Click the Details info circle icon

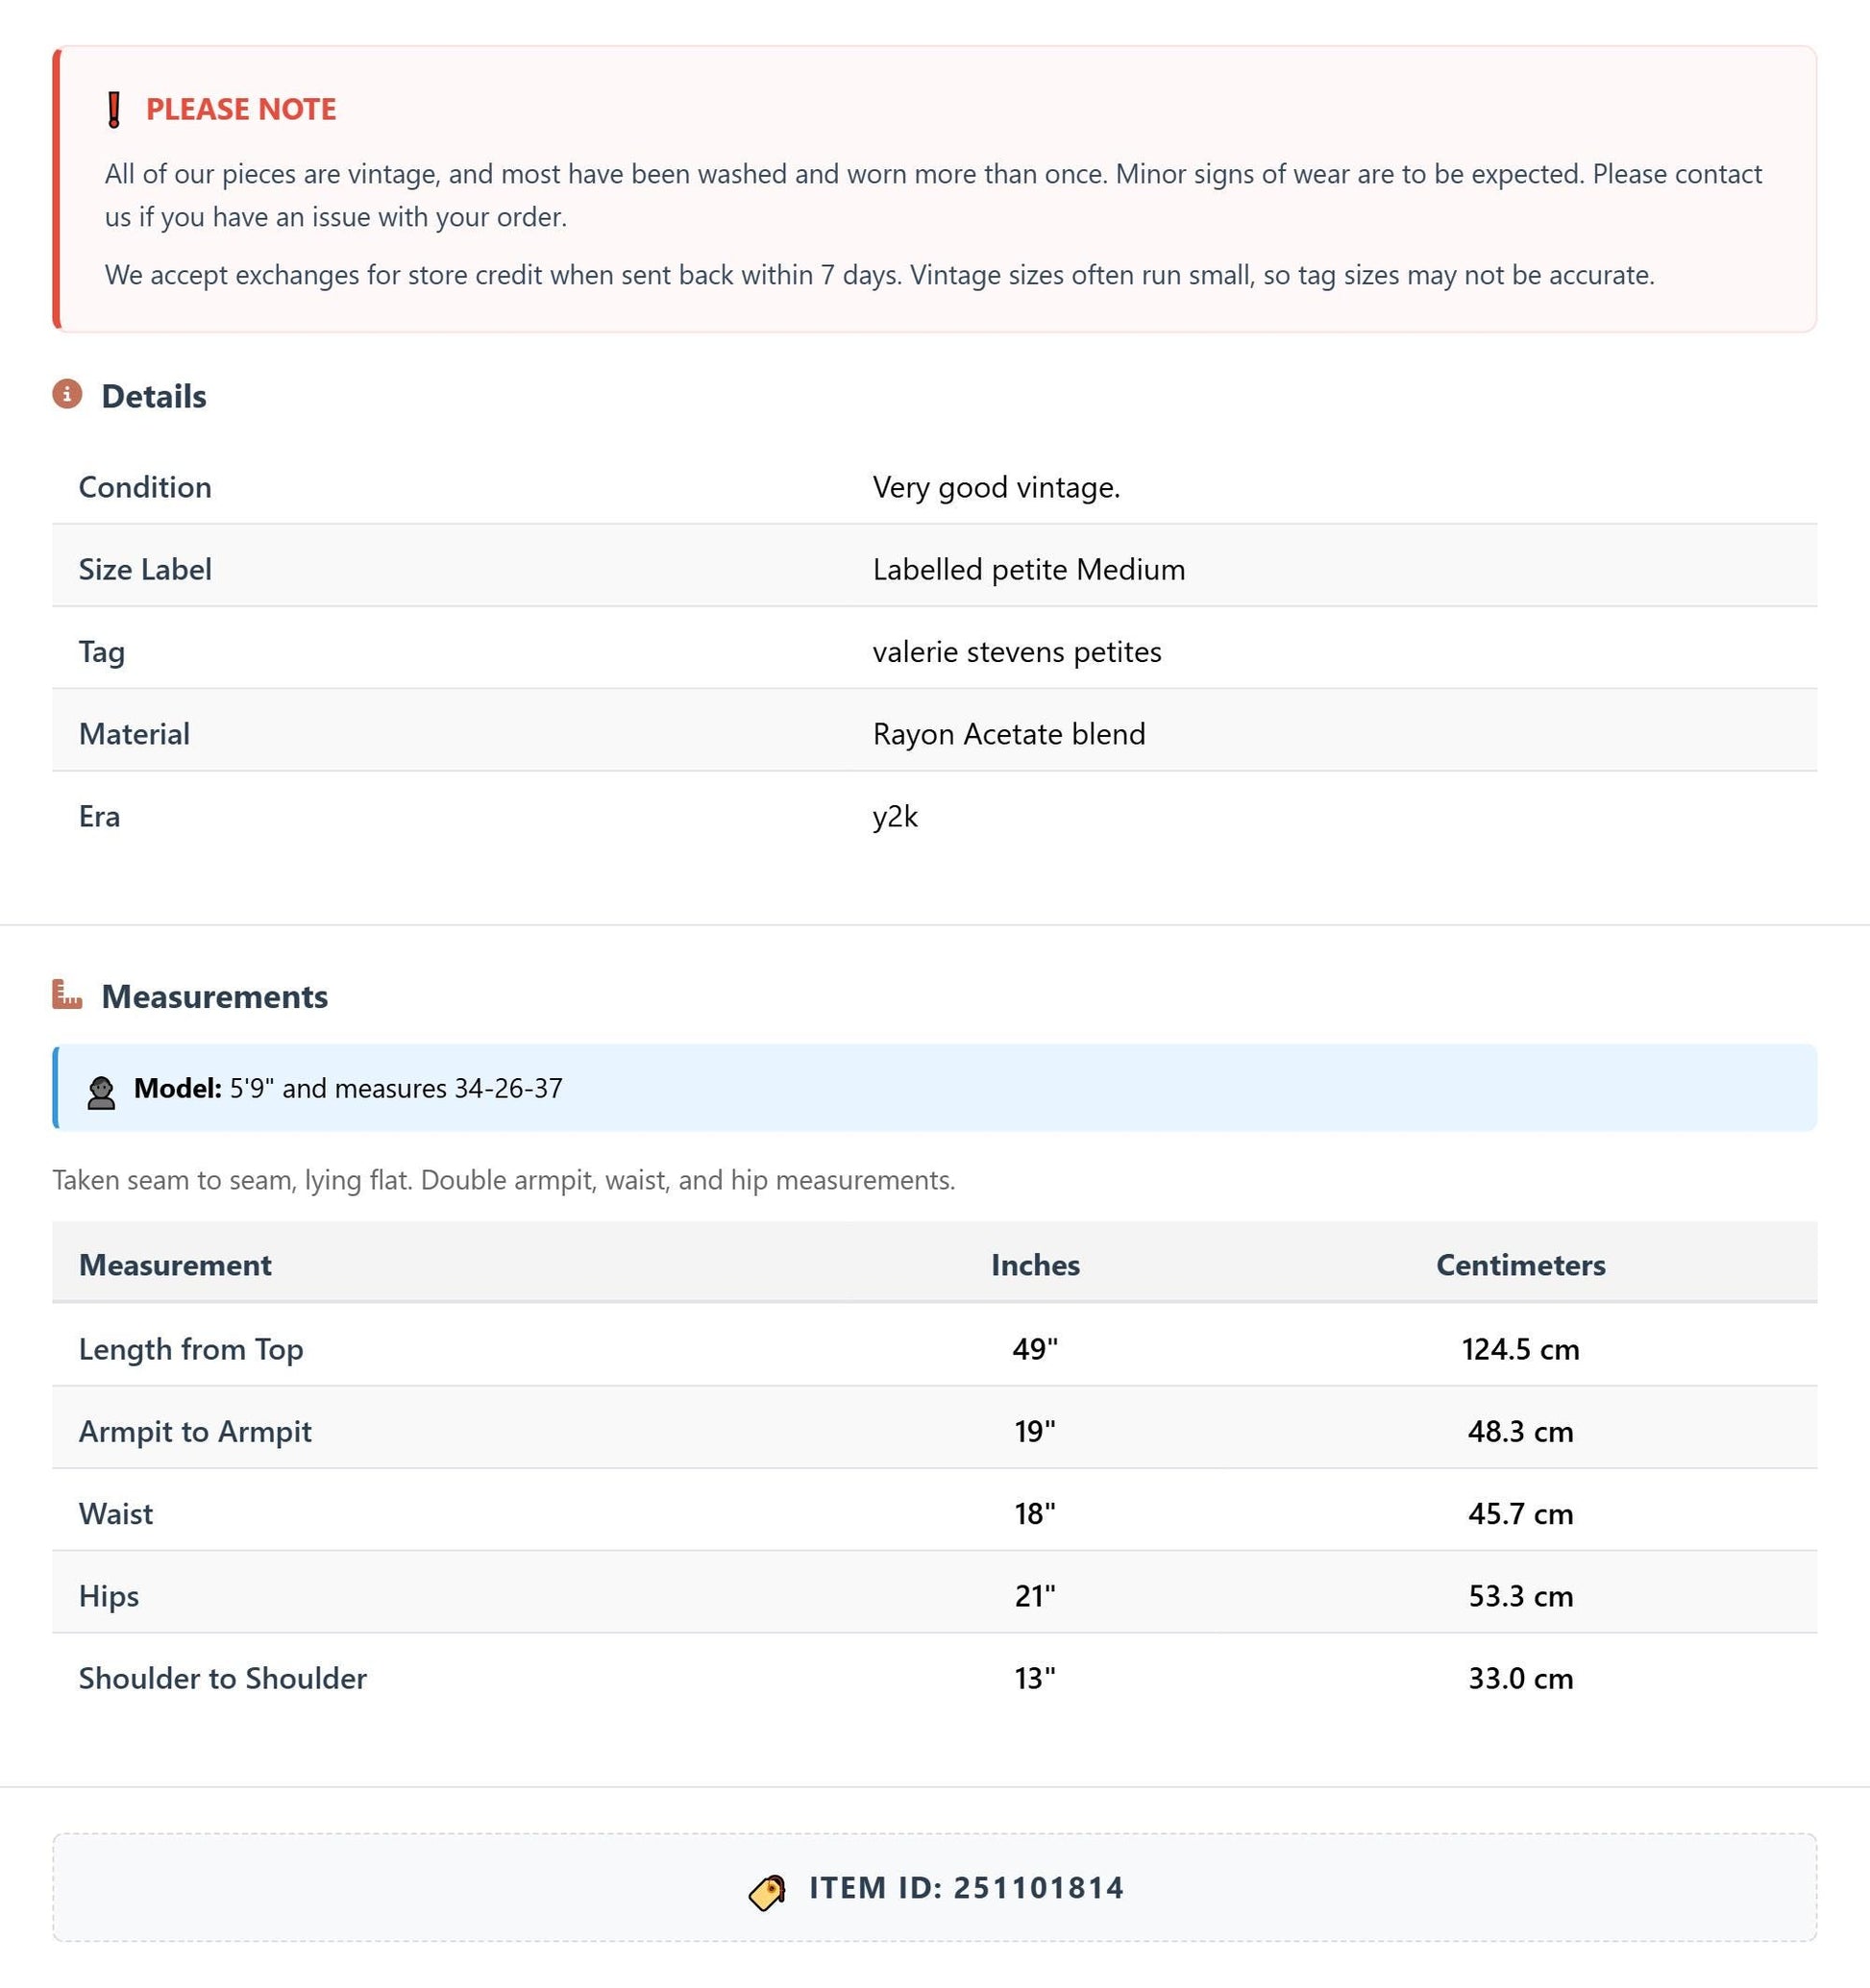point(67,394)
